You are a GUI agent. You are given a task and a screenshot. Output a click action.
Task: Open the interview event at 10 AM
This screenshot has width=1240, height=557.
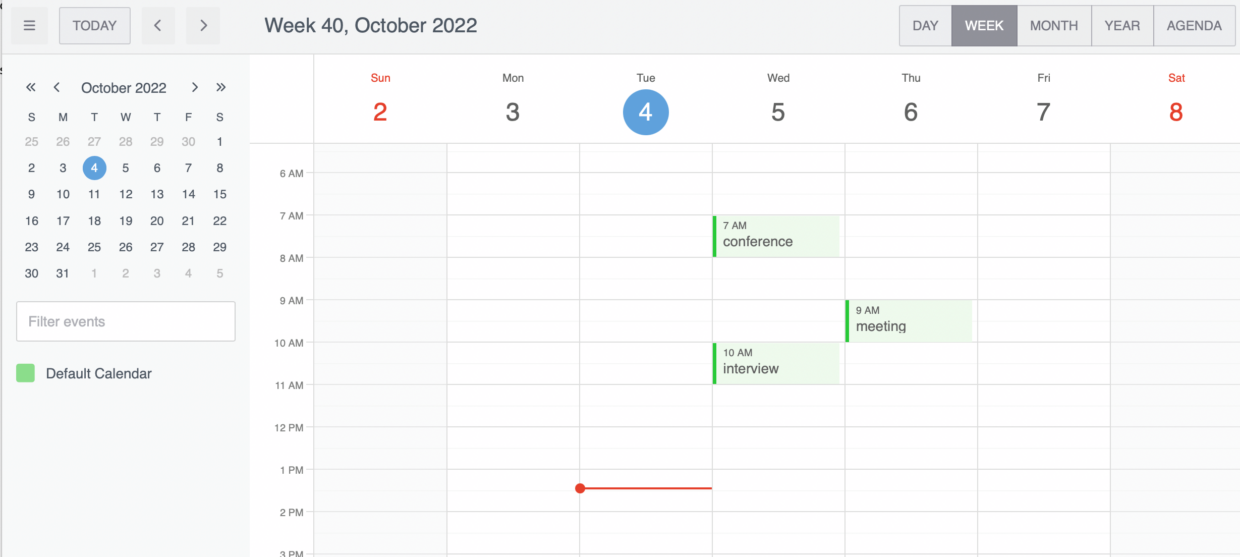[x=776, y=363]
